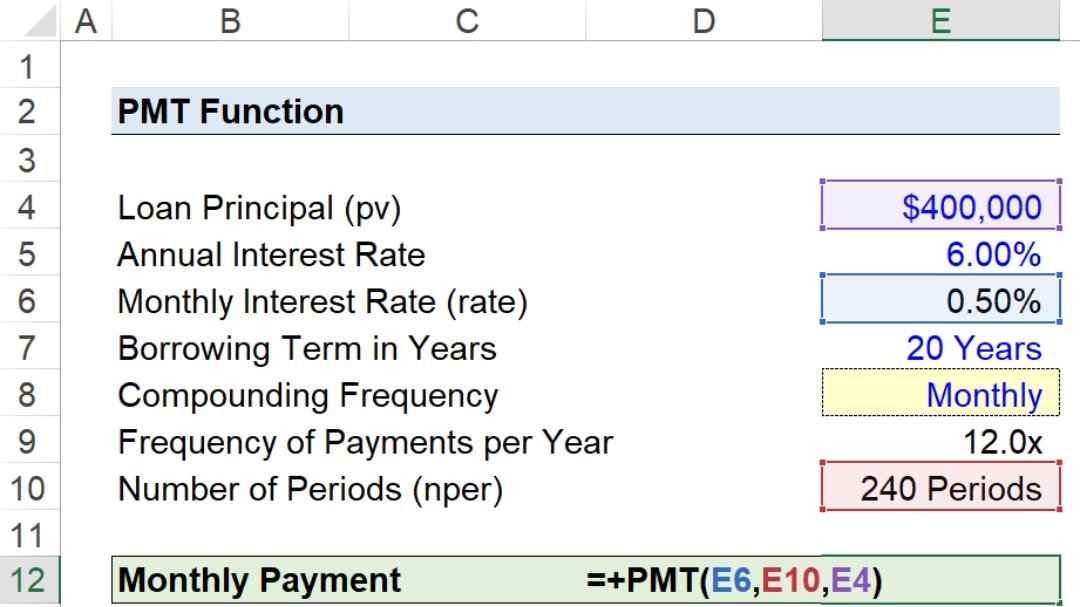Click the 240 Periods cell
Viewport: 1080px width, 607px height.
coord(940,489)
